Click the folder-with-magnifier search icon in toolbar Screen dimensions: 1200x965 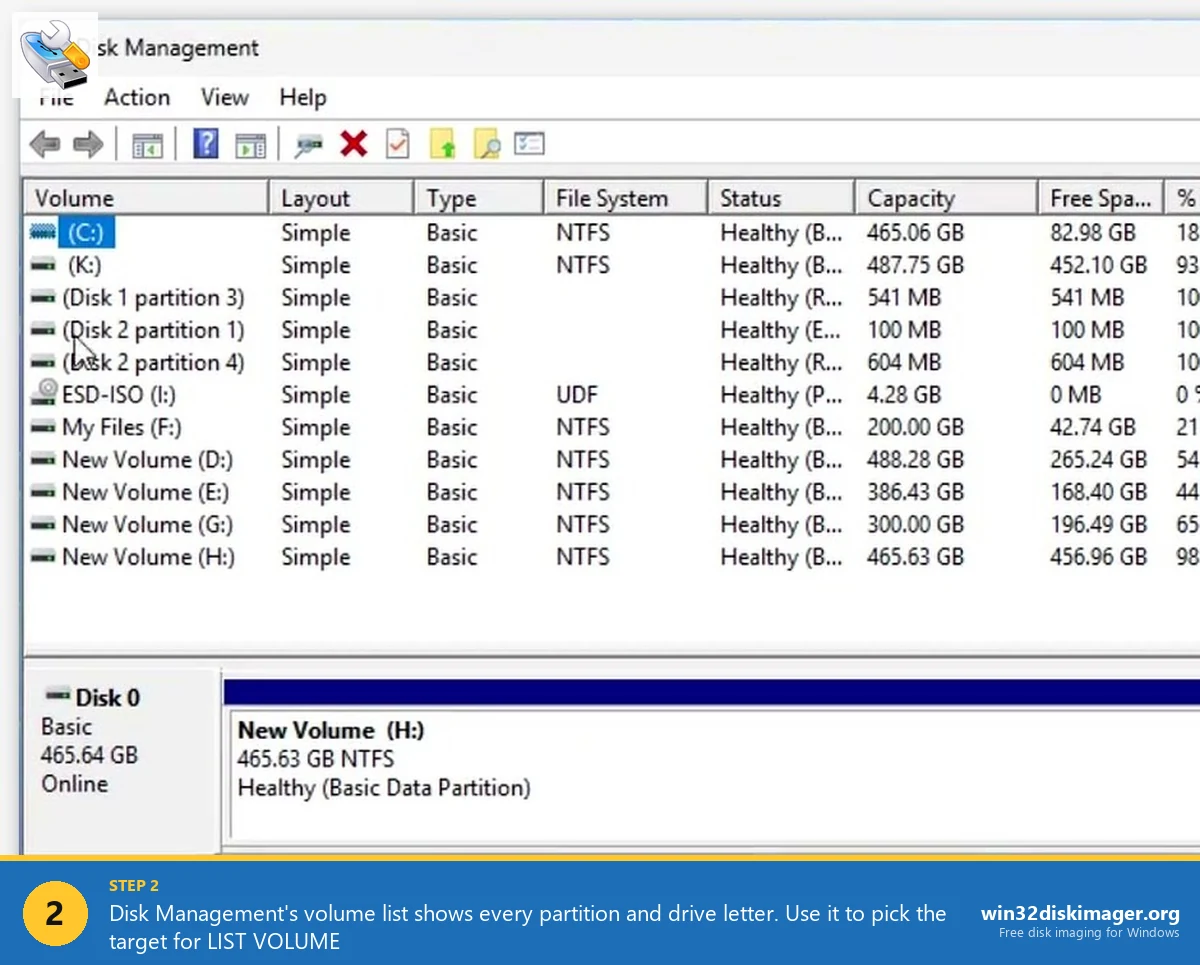click(487, 143)
